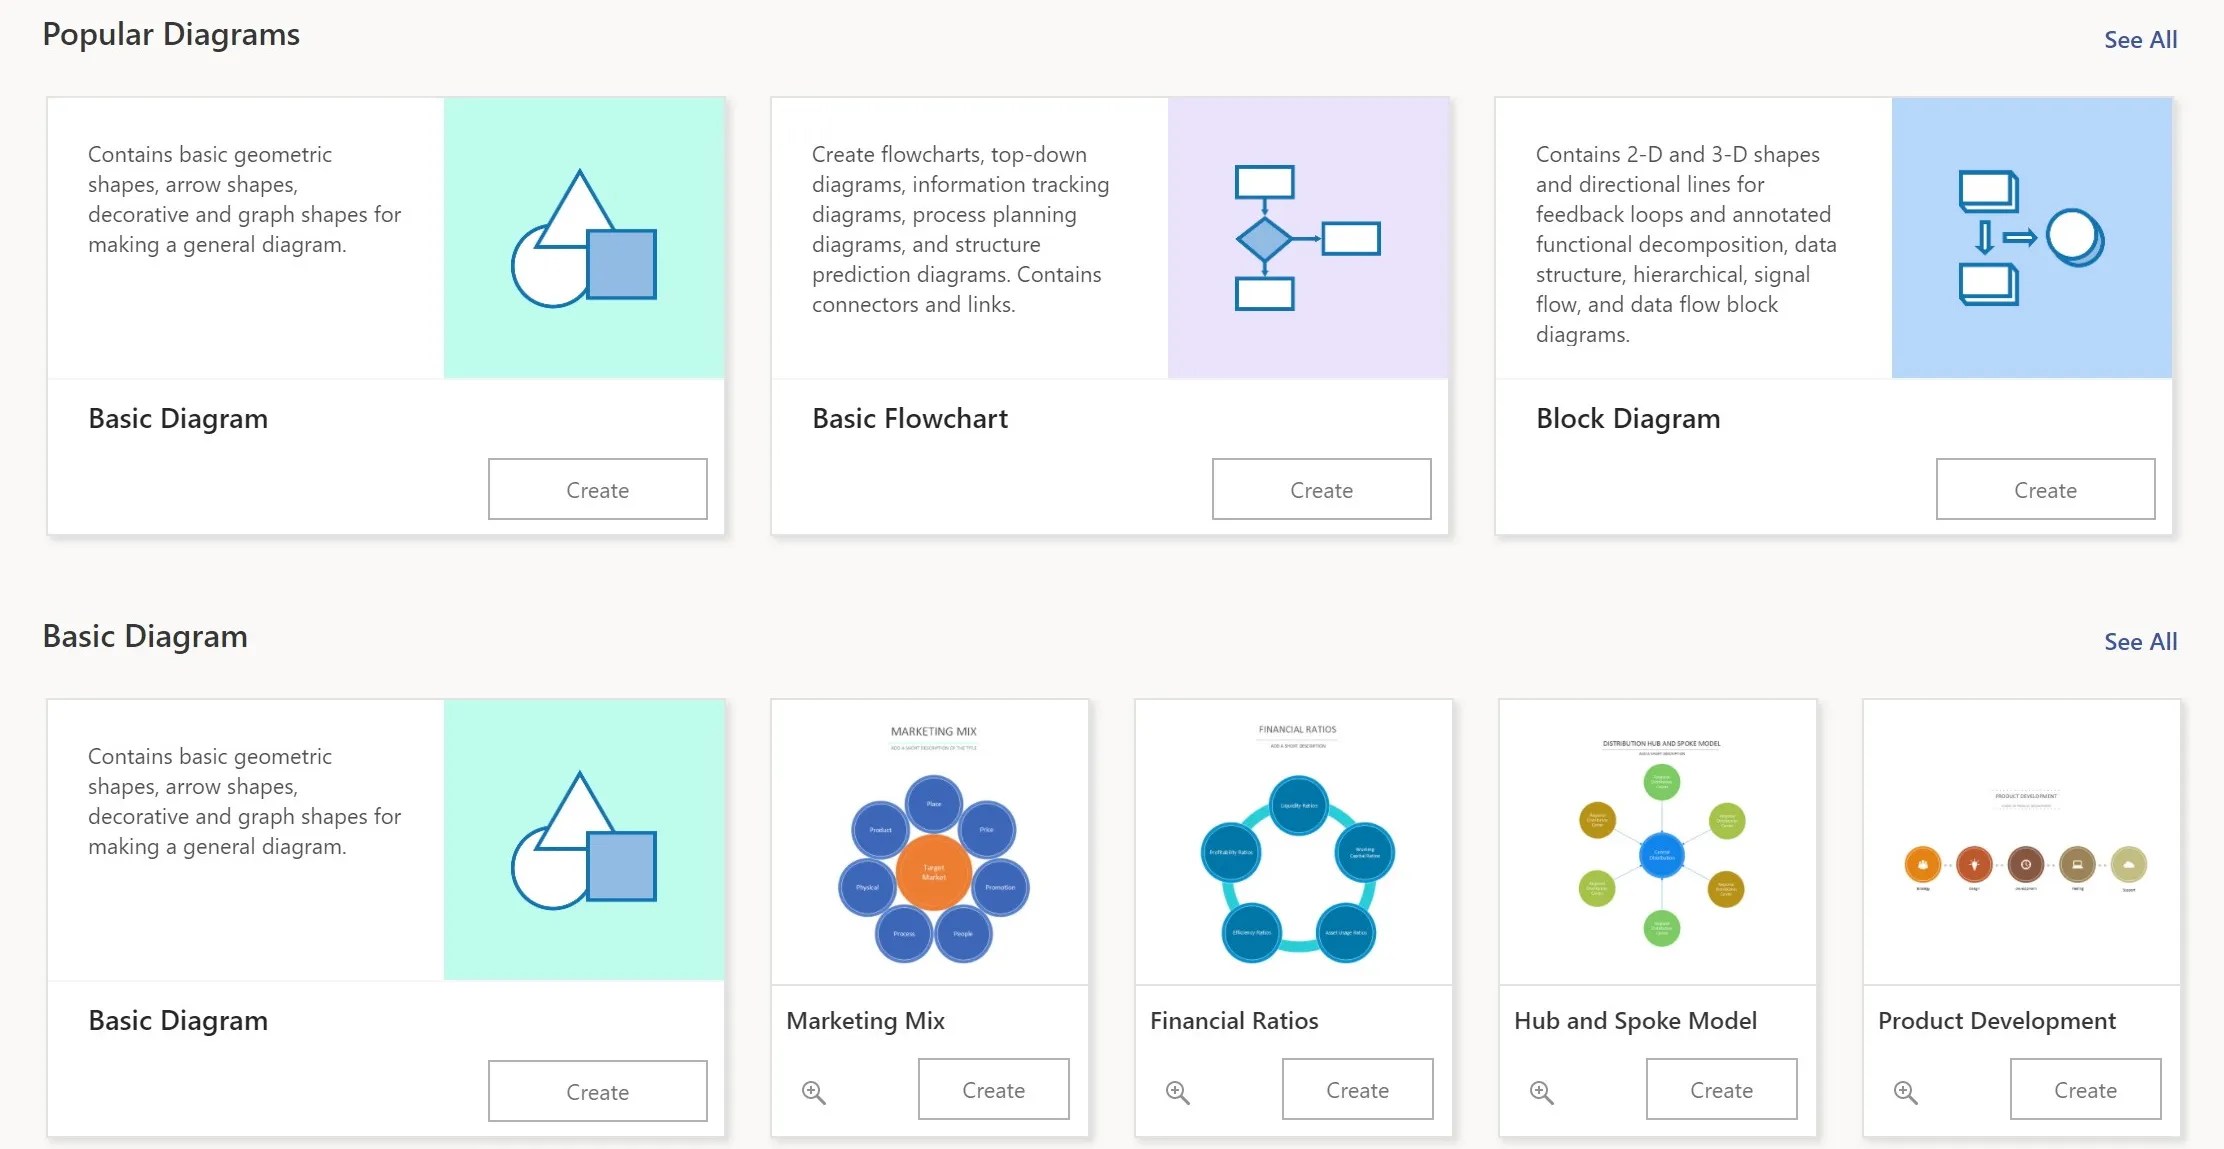Create a Financial Ratios diagram
Screen dimensions: 2224x1149
[x=1357, y=1089]
